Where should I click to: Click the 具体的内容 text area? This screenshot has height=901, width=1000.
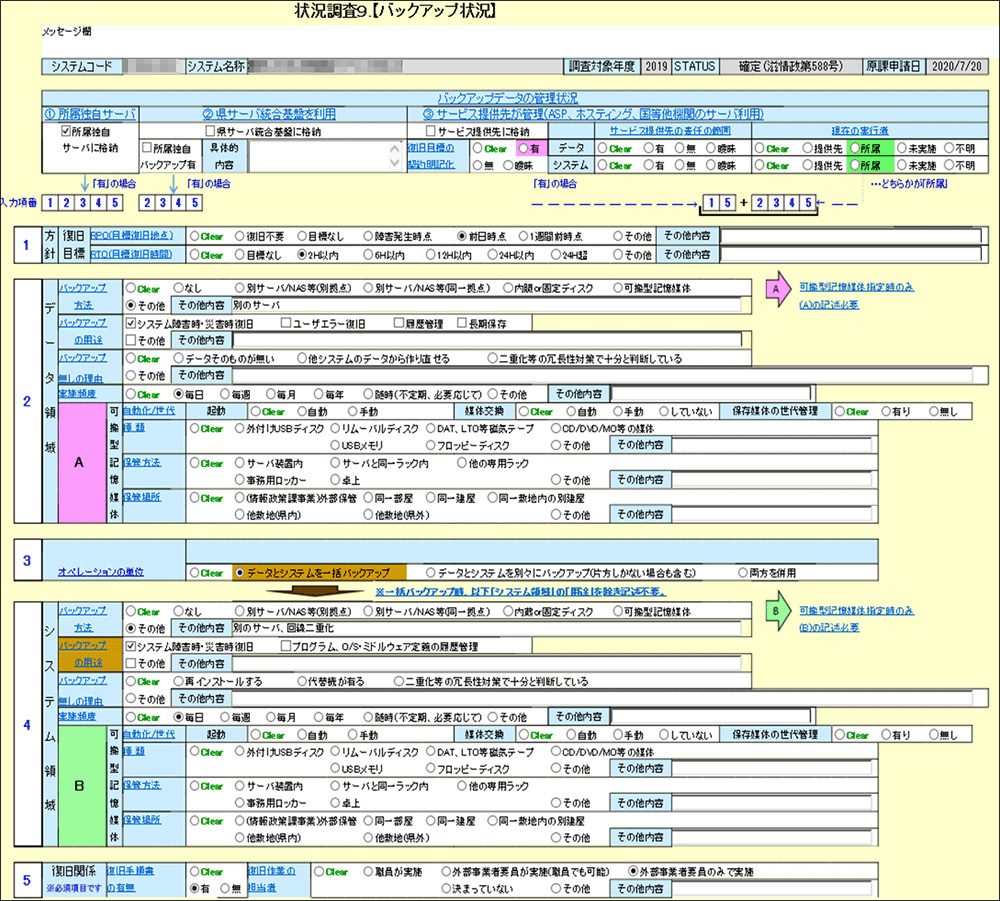click(321, 156)
